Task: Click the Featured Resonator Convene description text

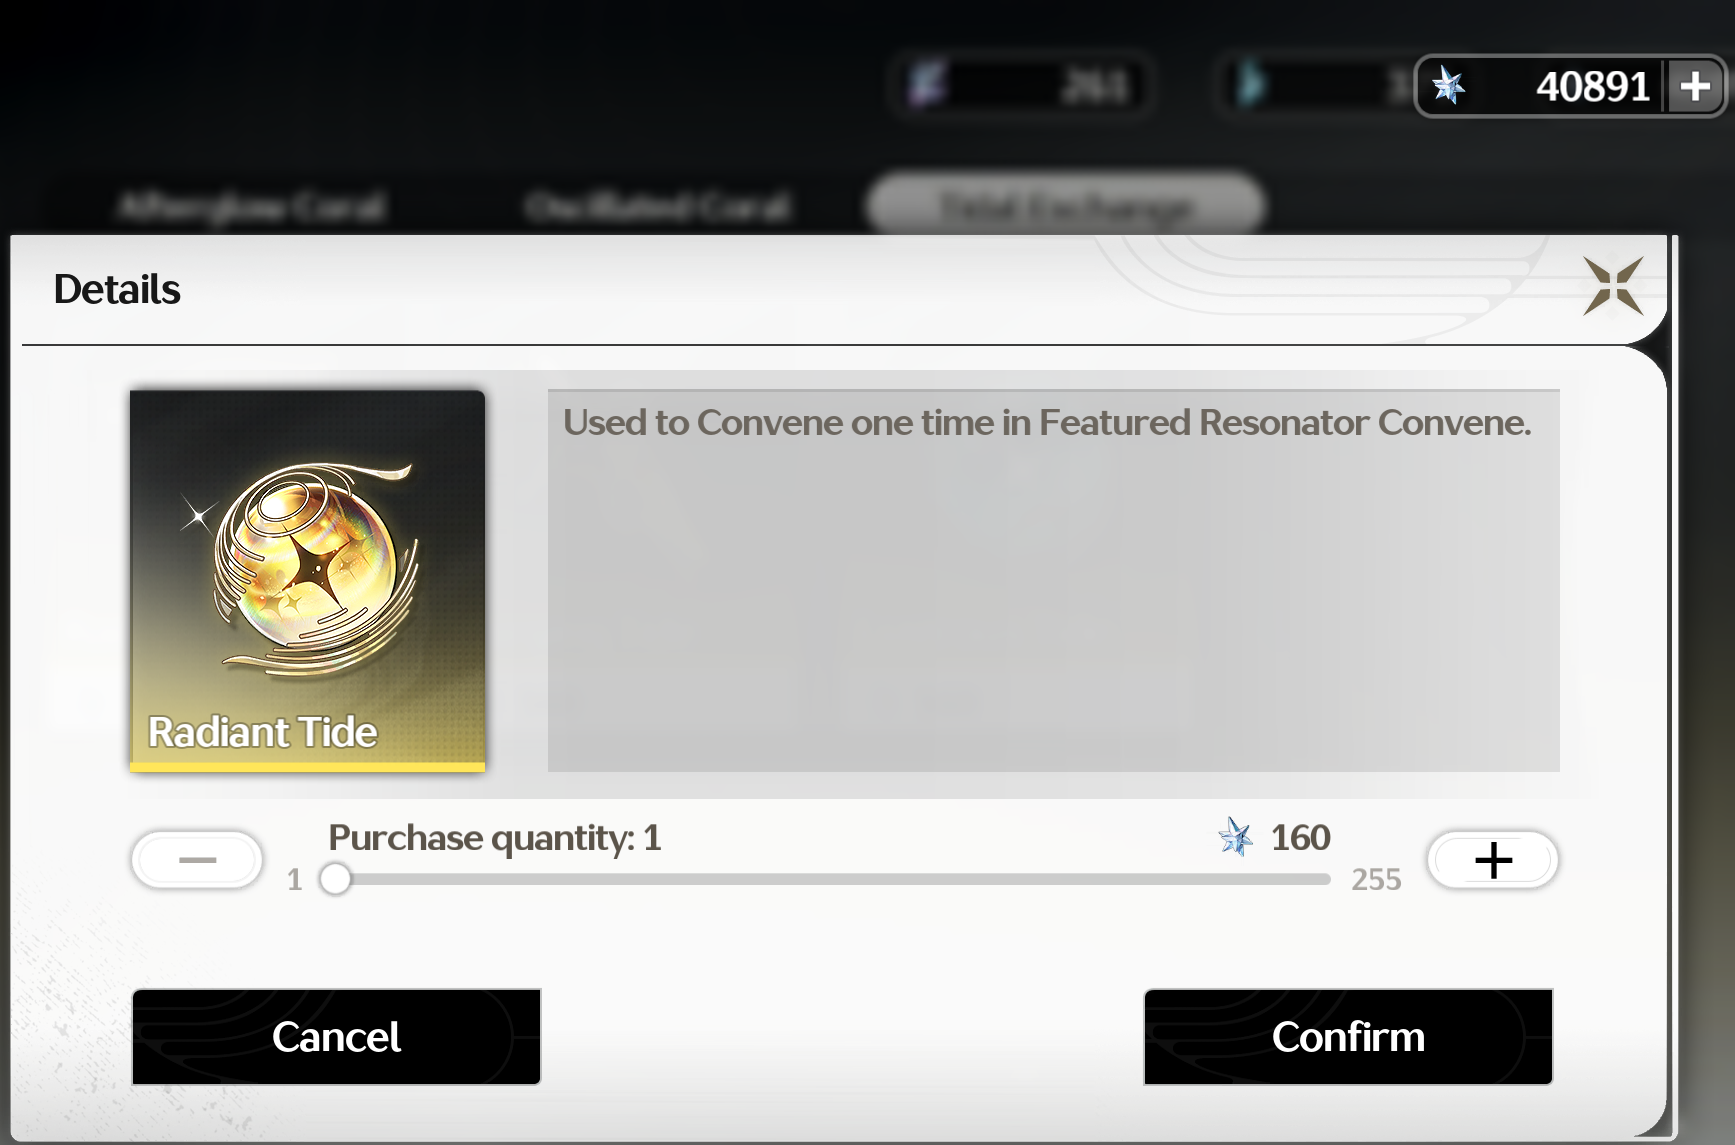Action: coord(1047,423)
